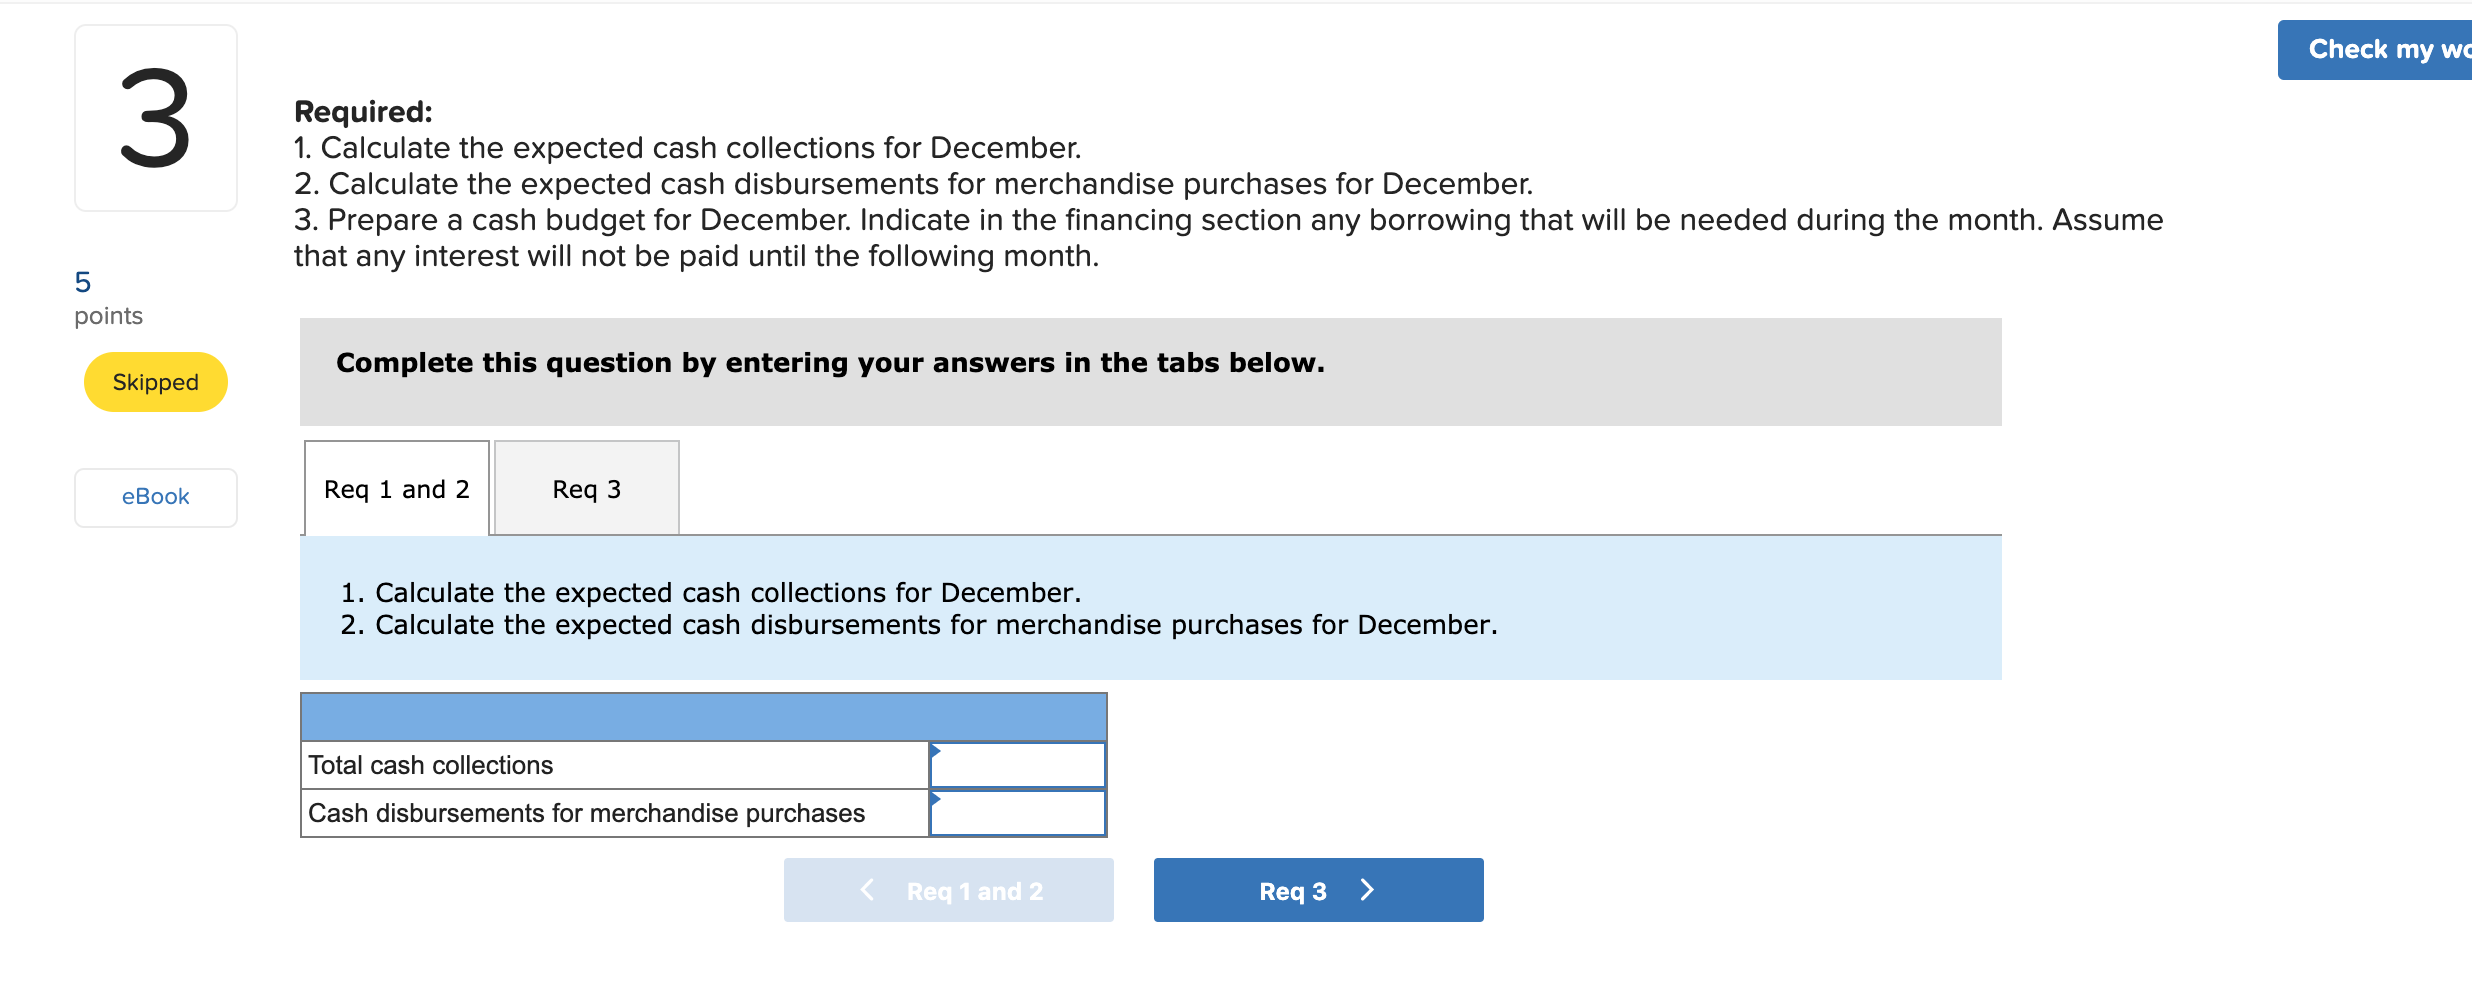This screenshot has width=2472, height=1004.
Task: Click the right chevron inside Req 3 button
Action: pyautogui.click(x=1367, y=889)
